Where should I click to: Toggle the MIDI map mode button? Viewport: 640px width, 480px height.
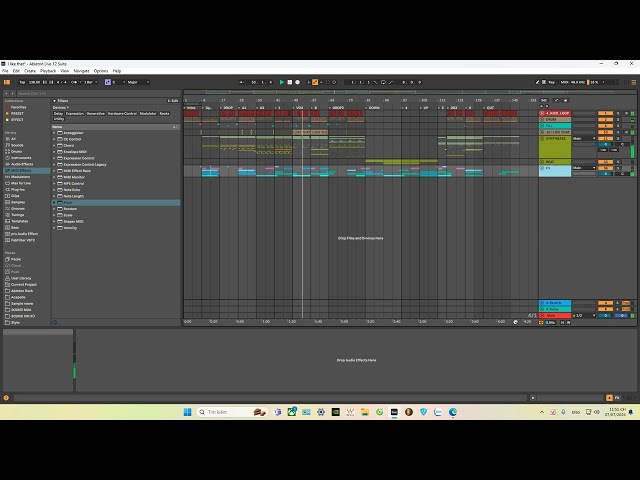pyautogui.click(x=564, y=82)
